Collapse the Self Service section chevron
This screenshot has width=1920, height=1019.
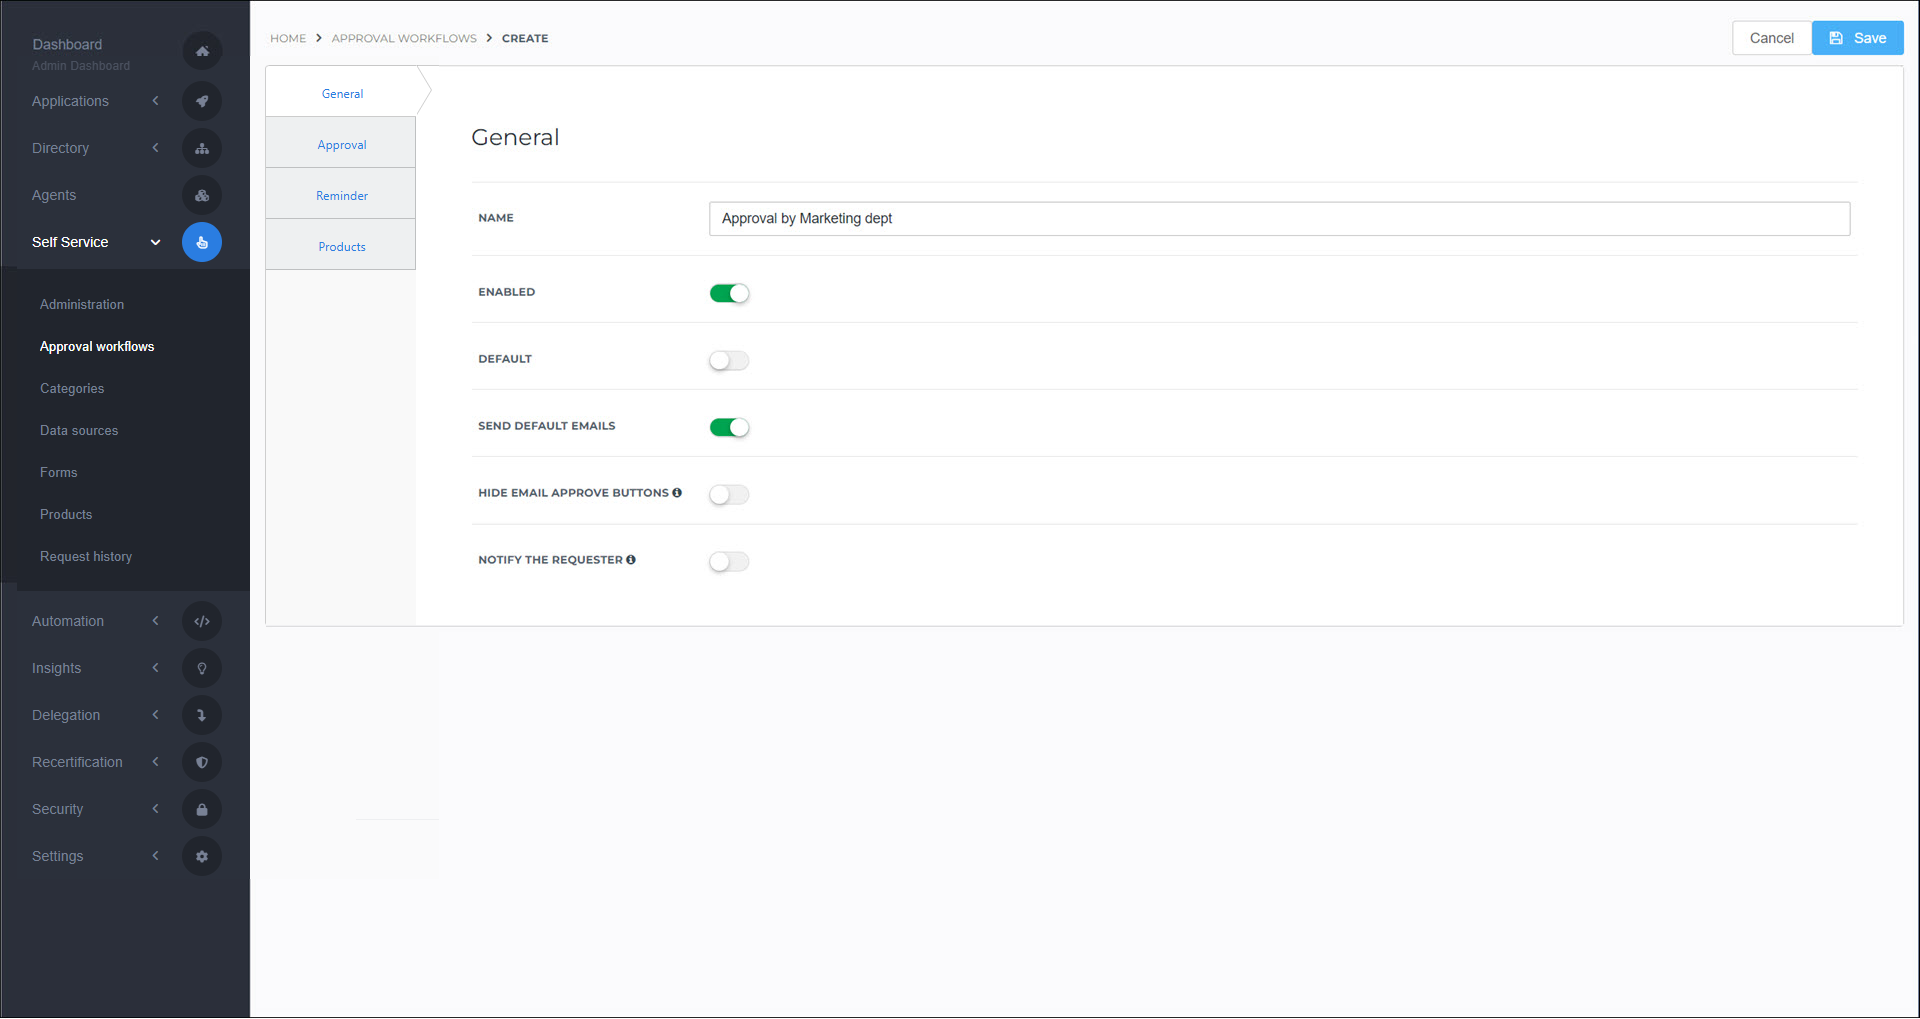155,241
